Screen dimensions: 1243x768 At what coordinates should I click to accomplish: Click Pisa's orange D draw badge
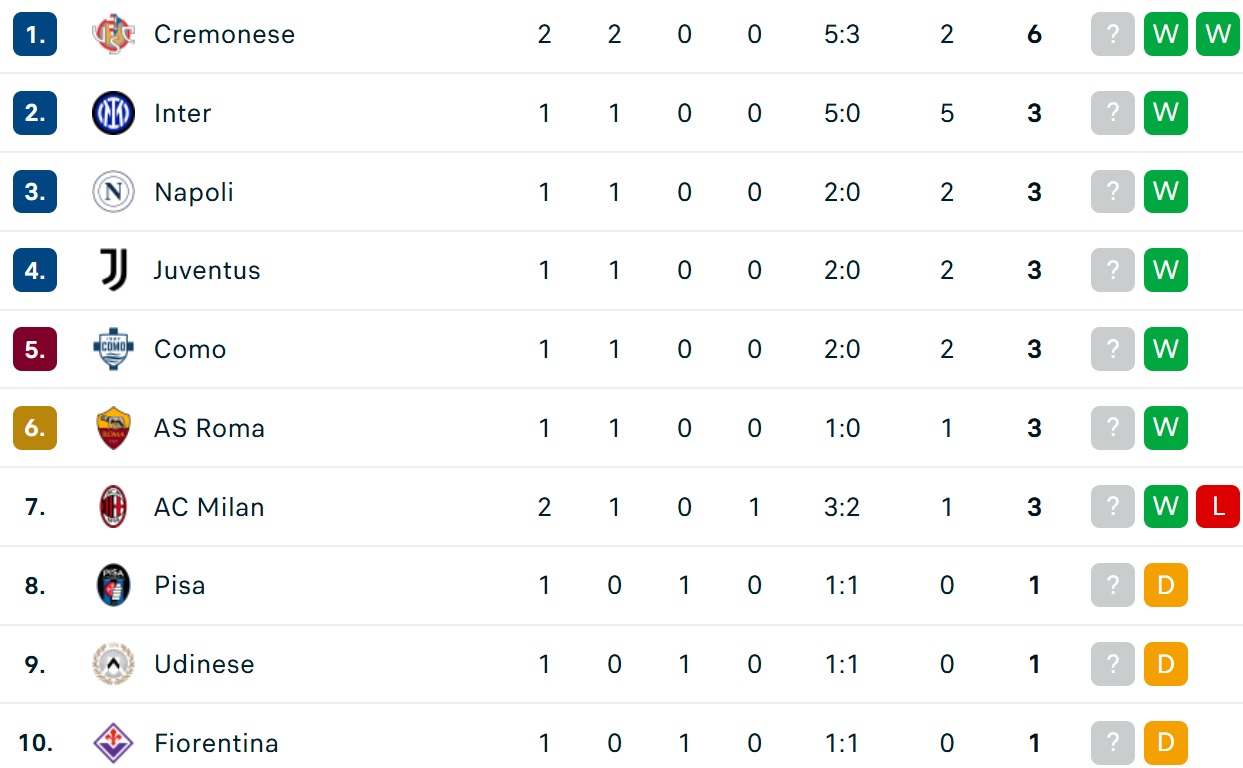coord(1166,585)
